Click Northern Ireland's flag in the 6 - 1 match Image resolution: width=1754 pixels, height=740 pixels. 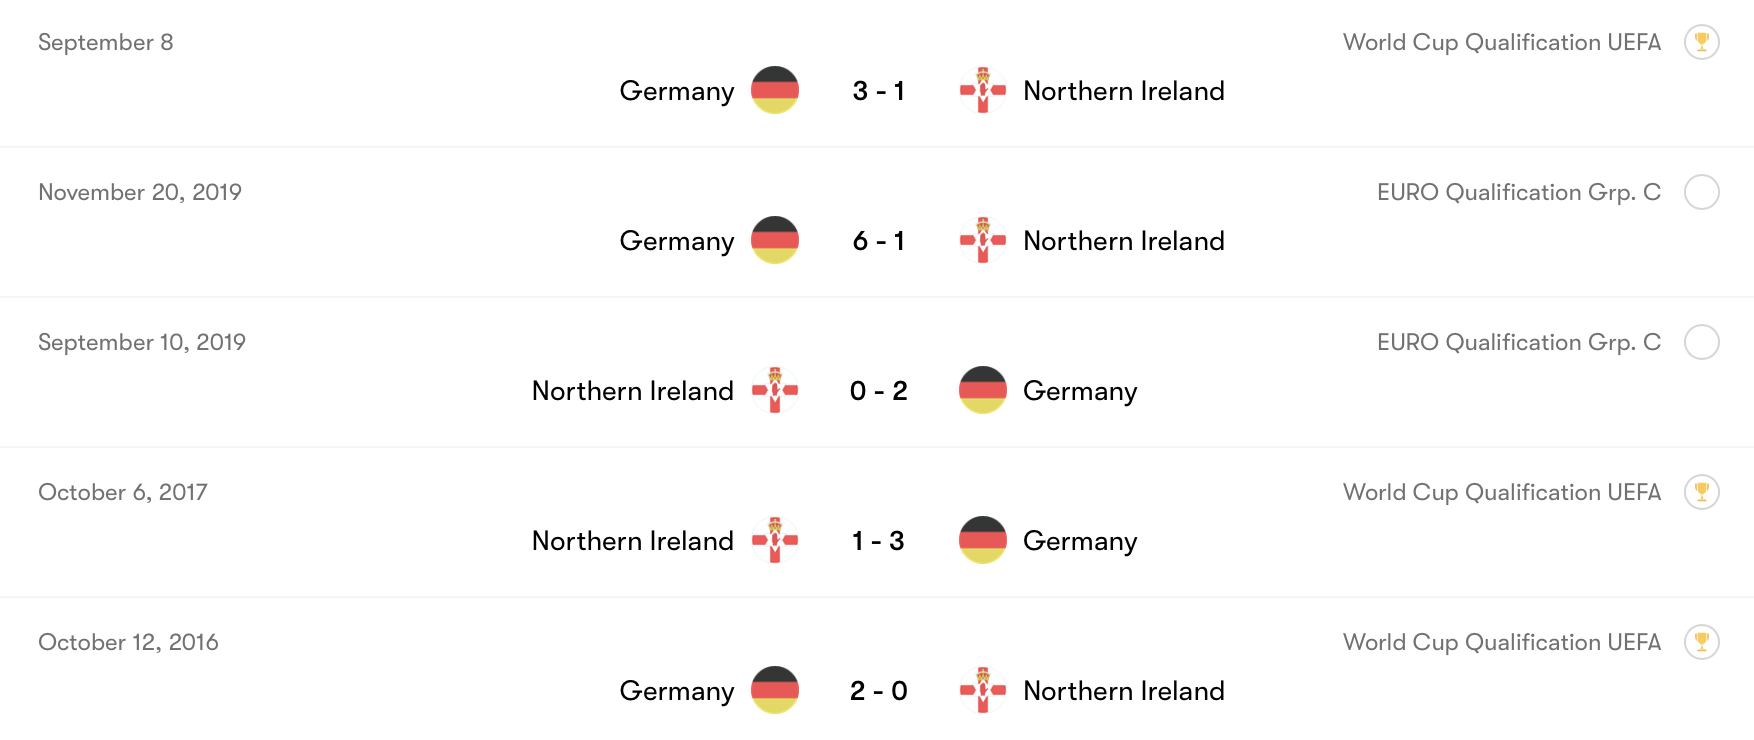[x=983, y=240]
